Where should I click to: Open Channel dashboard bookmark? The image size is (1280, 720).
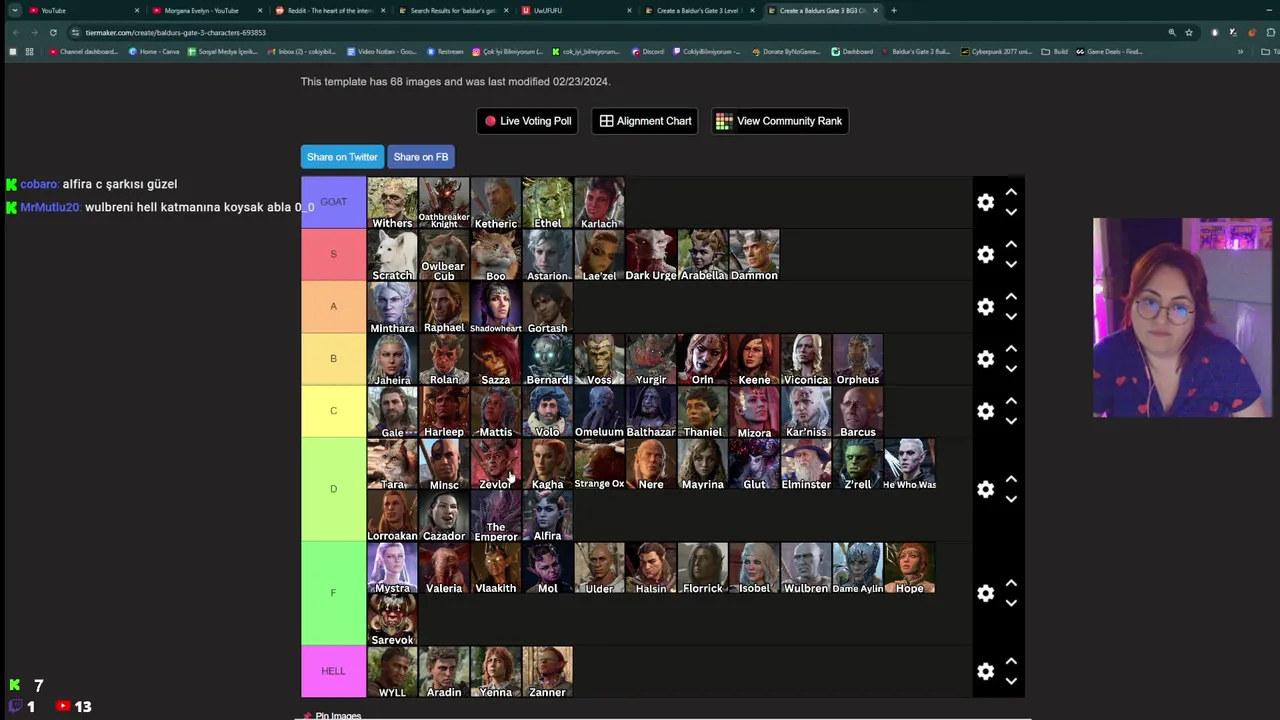point(83,51)
